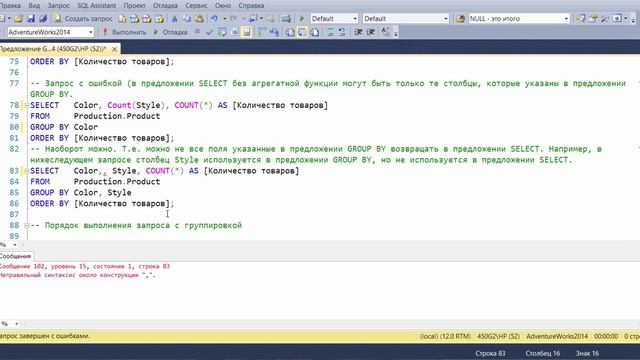Expand the undo history dropdown arrow

coord(224,19)
